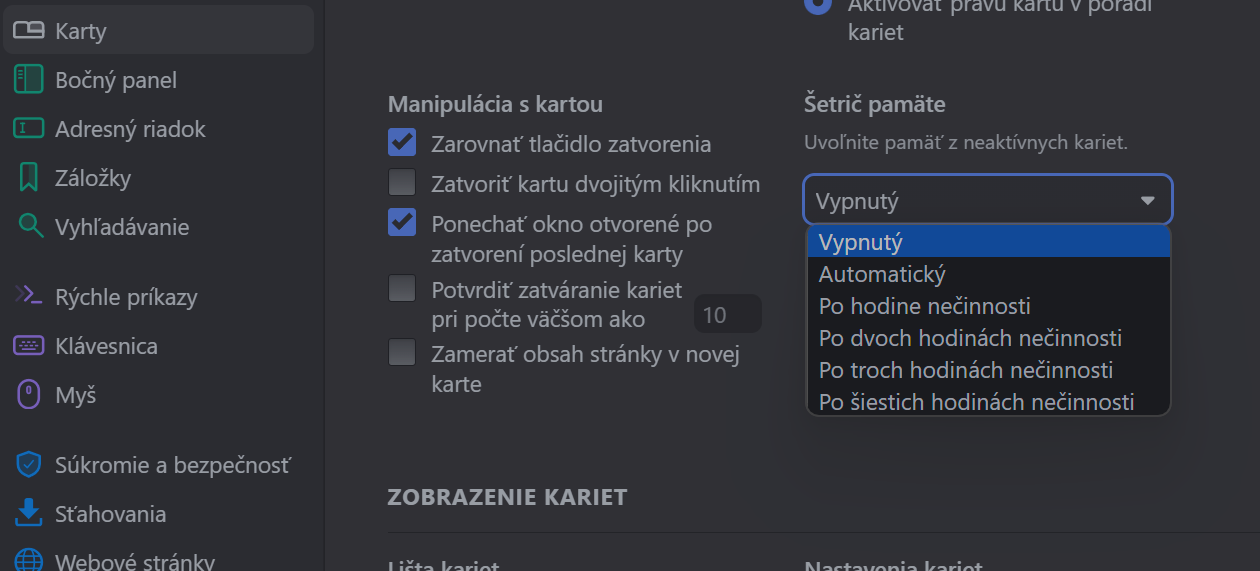Choose Po hodine nečinnosti option
Viewport: 1260px width, 571px height.
point(924,306)
